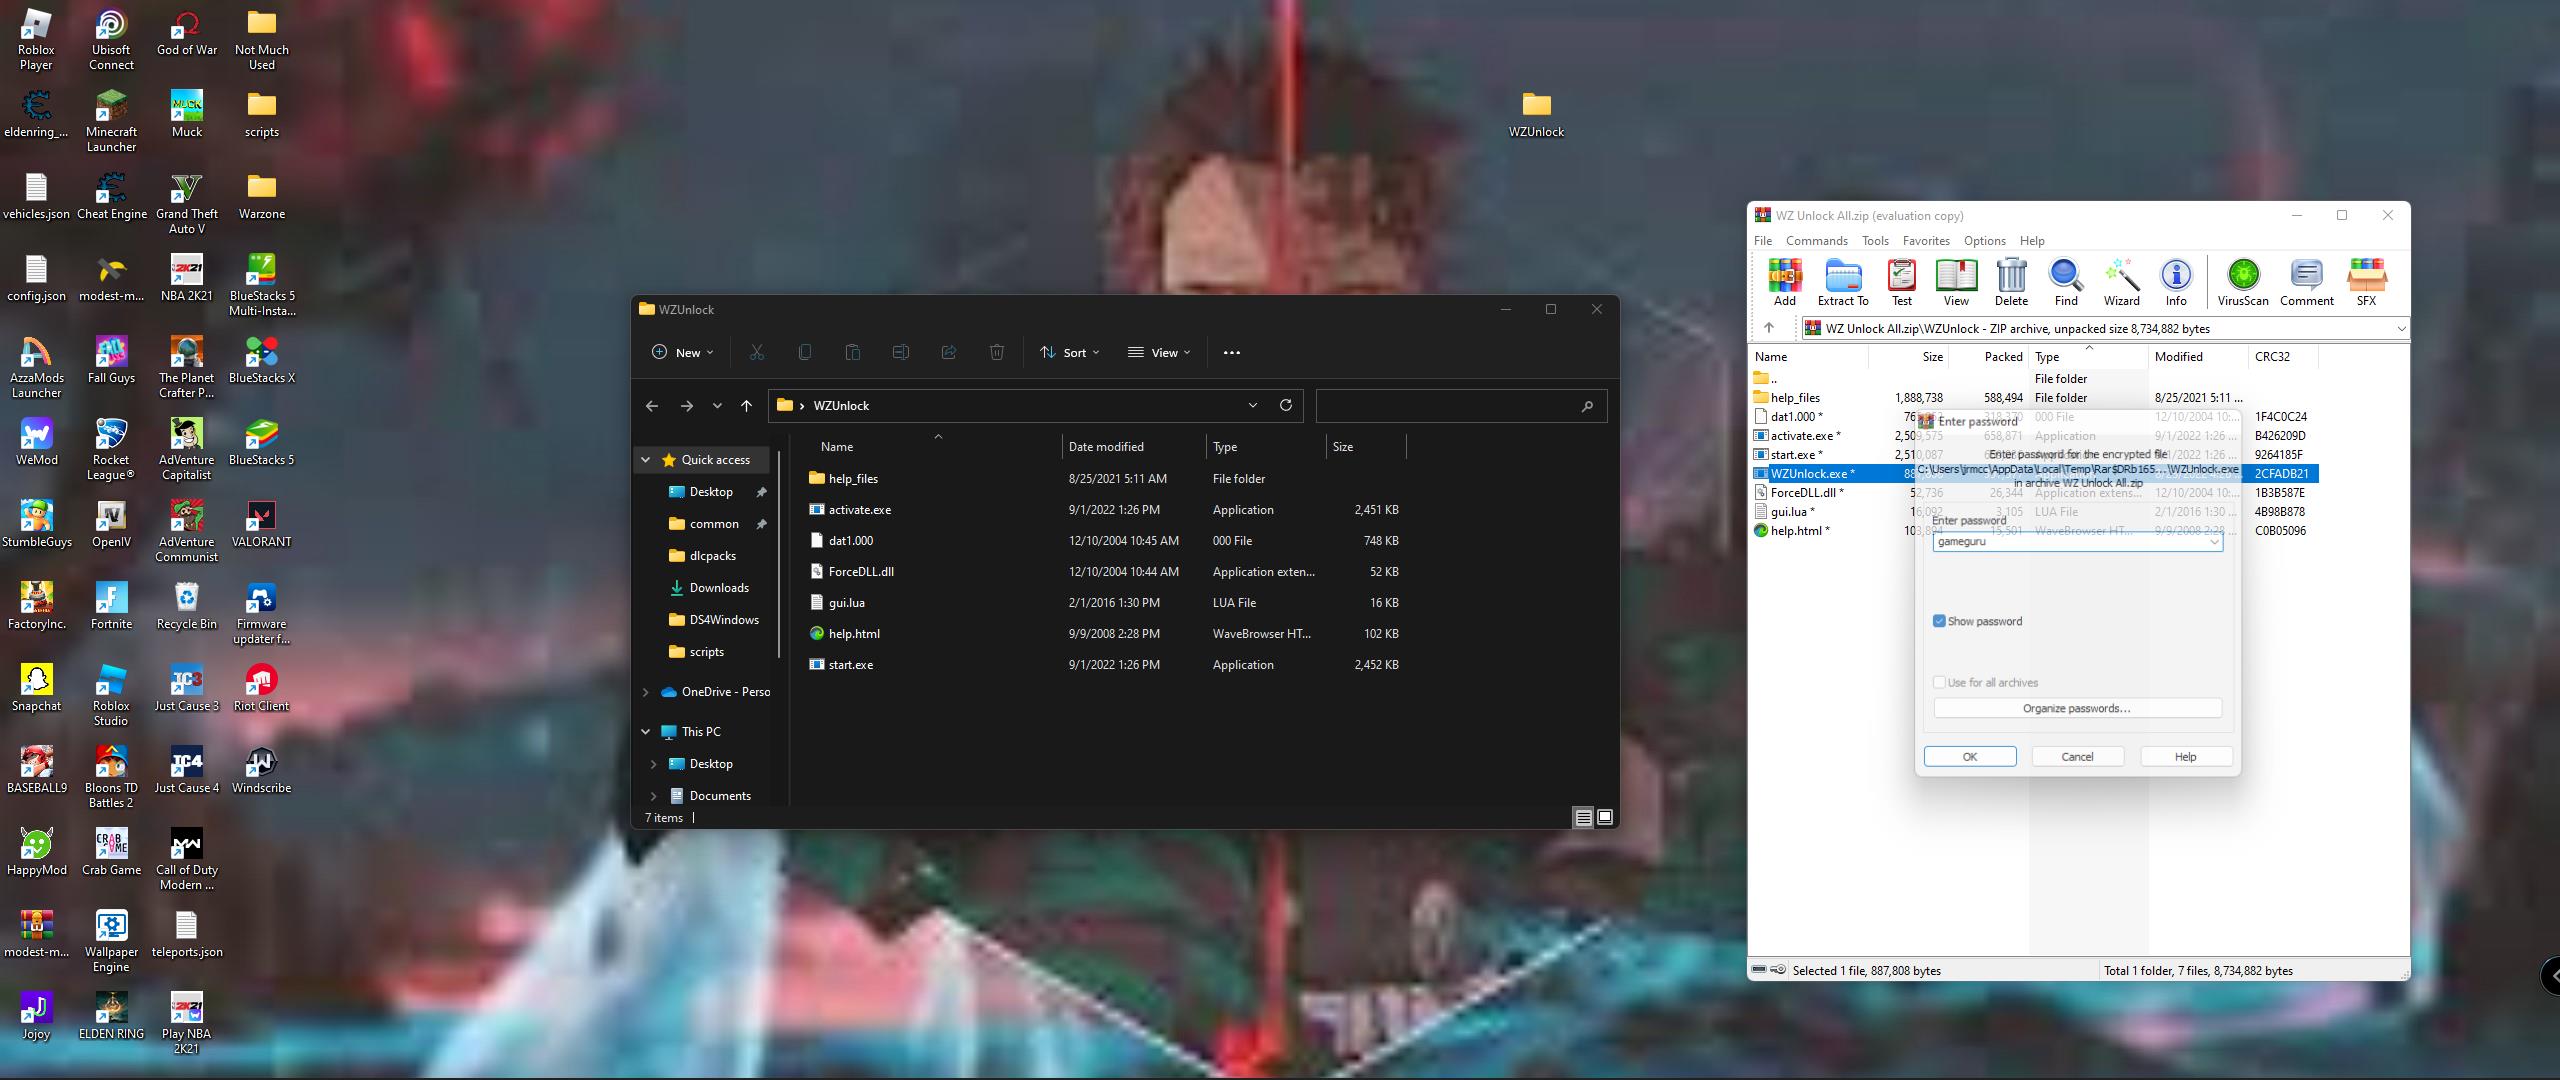The width and height of the screenshot is (2560, 1080).
Task: Click the Explorer search box
Action: pyautogui.click(x=1450, y=405)
